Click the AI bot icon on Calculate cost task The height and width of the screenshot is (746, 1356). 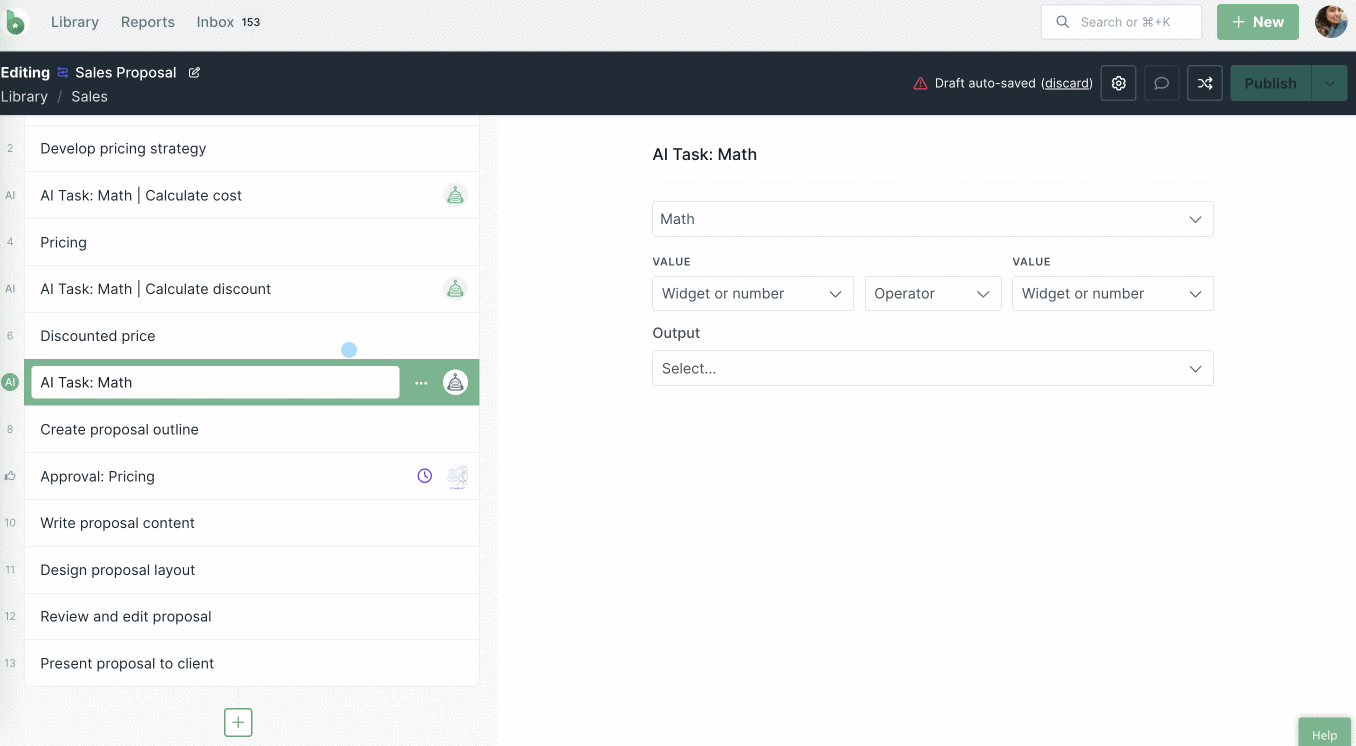tap(455, 196)
